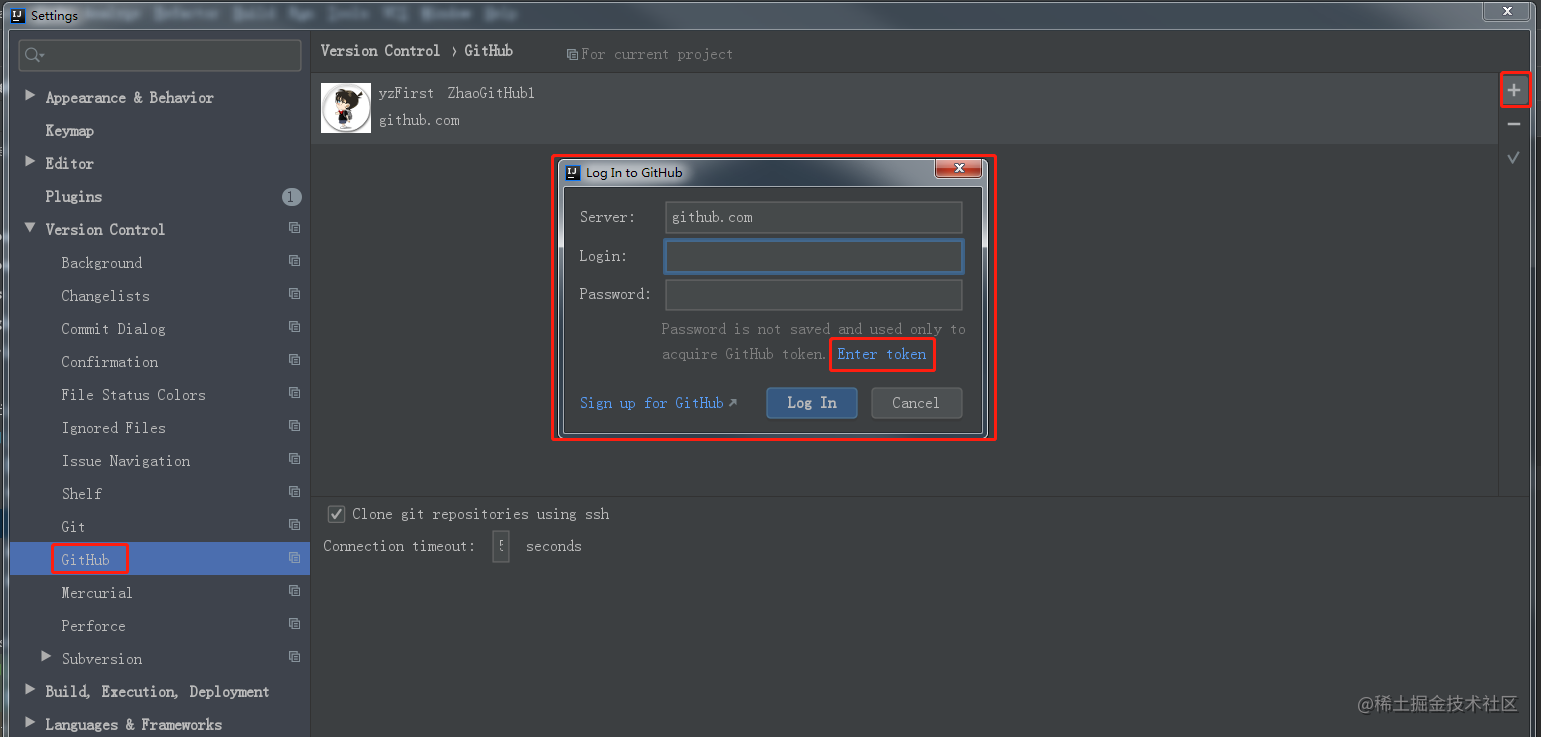Close the Log In to GitHub dialog
This screenshot has height=737, width=1541.
(958, 169)
